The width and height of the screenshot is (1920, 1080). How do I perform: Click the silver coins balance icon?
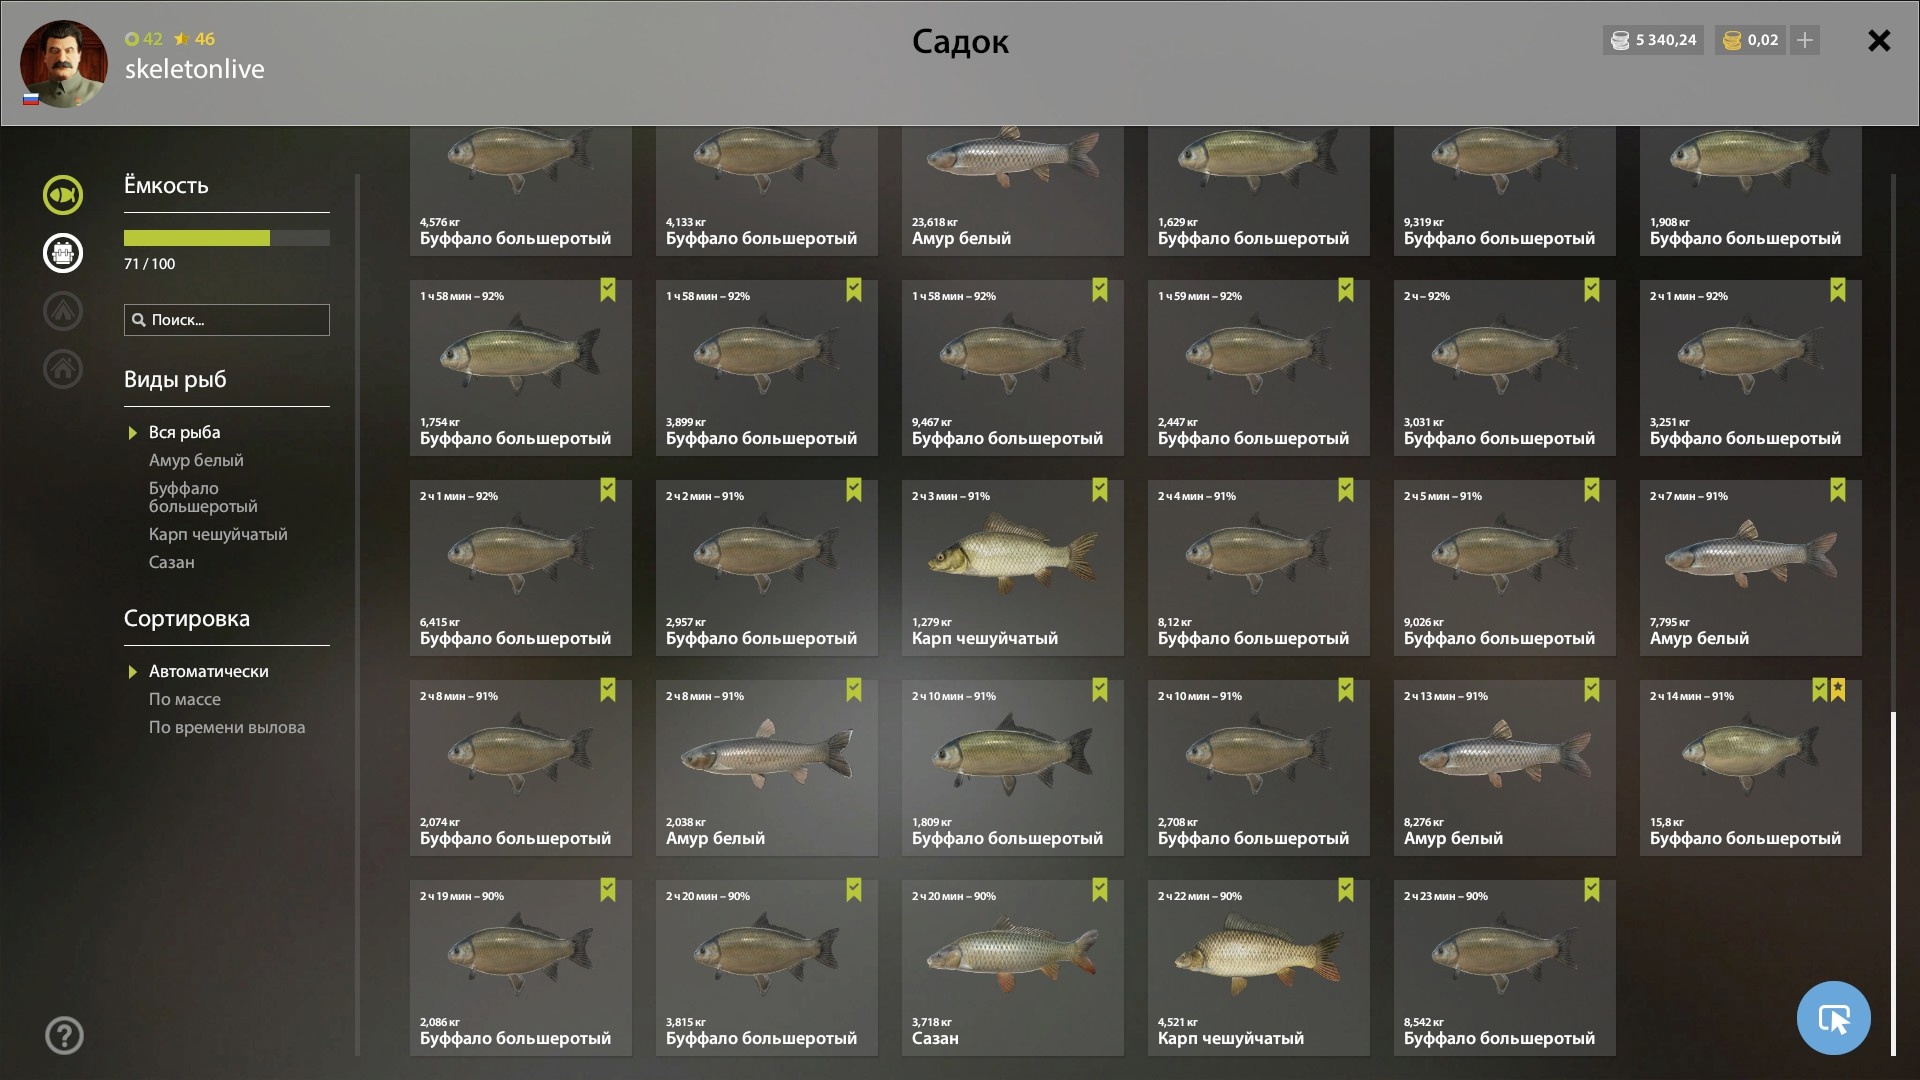point(1620,40)
